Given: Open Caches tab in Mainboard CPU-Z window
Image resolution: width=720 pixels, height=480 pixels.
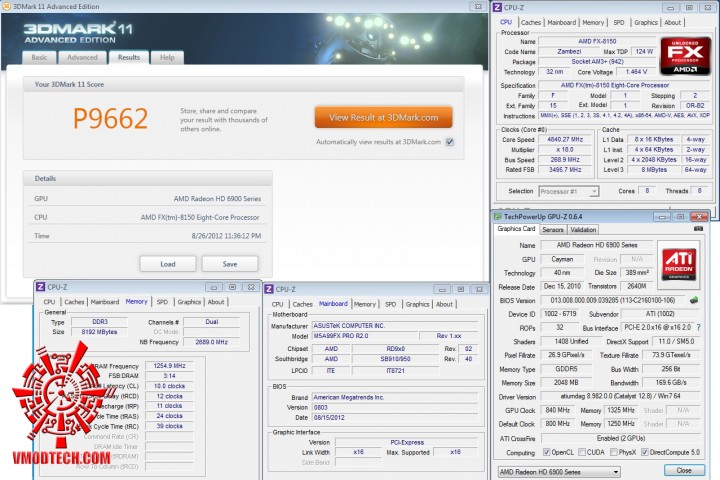Looking at the screenshot, I should click(x=303, y=304).
